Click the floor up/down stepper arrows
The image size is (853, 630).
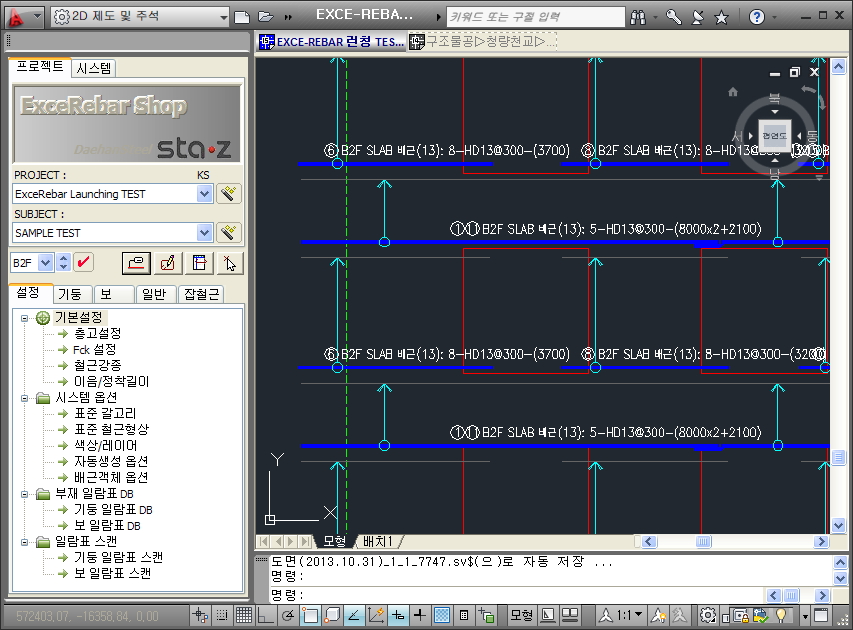coord(64,263)
